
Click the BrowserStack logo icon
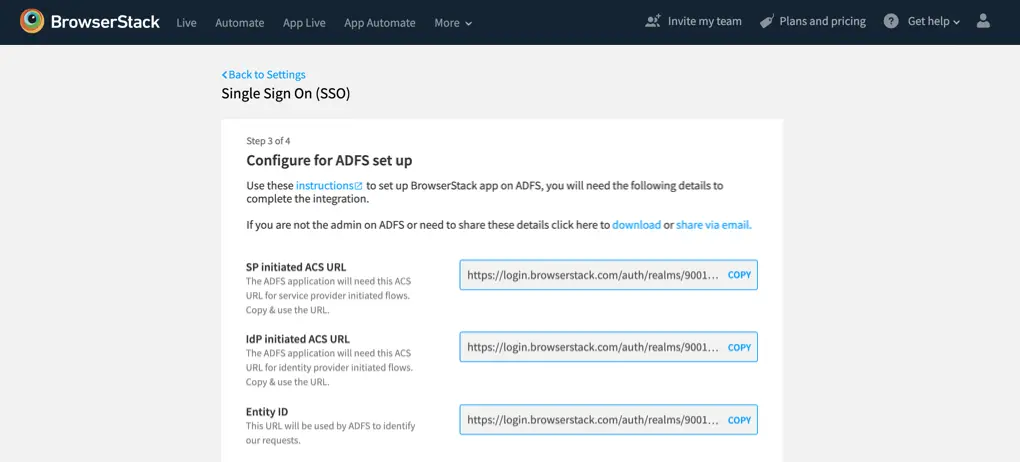tap(32, 21)
